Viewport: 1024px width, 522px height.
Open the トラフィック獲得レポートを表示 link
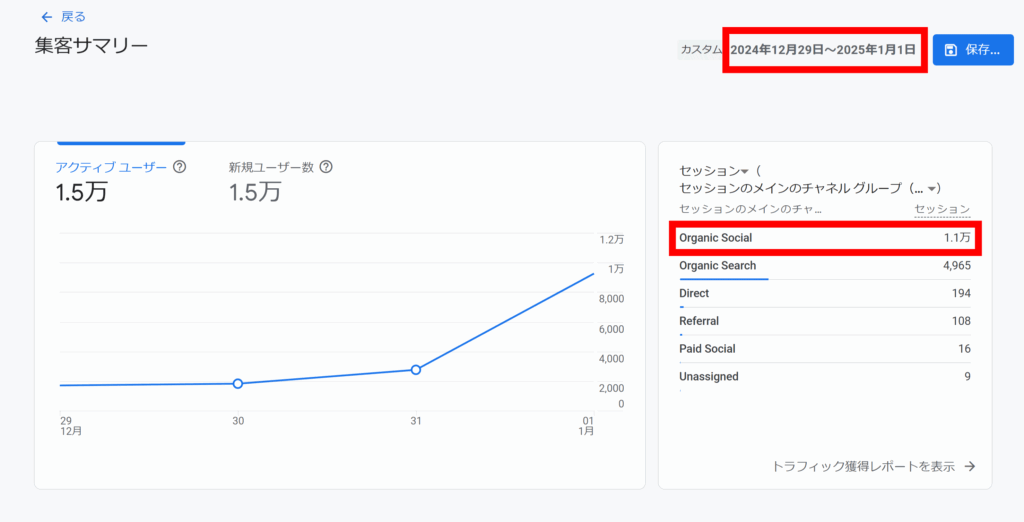(x=873, y=466)
